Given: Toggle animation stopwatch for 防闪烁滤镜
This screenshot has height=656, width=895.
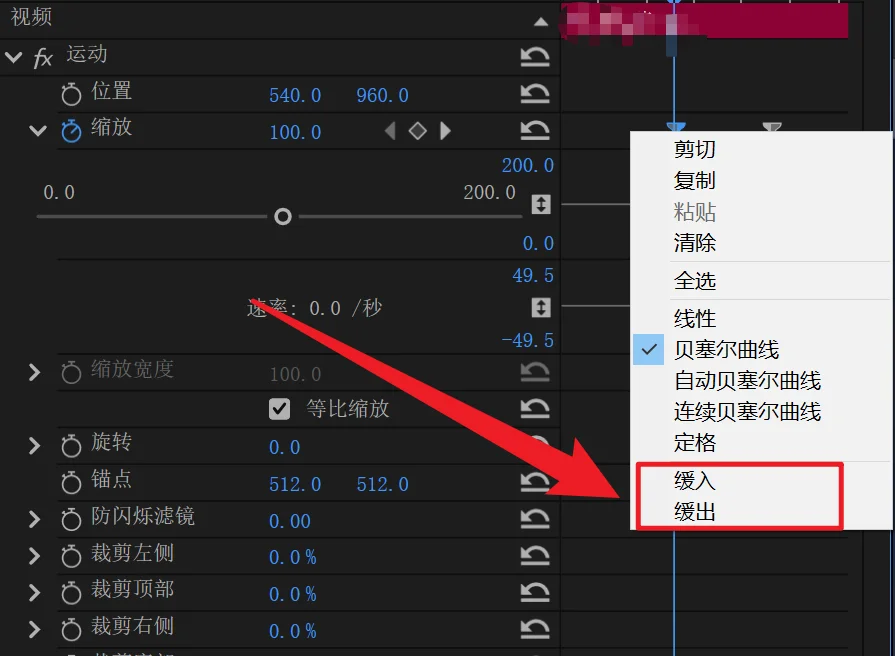Looking at the screenshot, I should point(71,520).
